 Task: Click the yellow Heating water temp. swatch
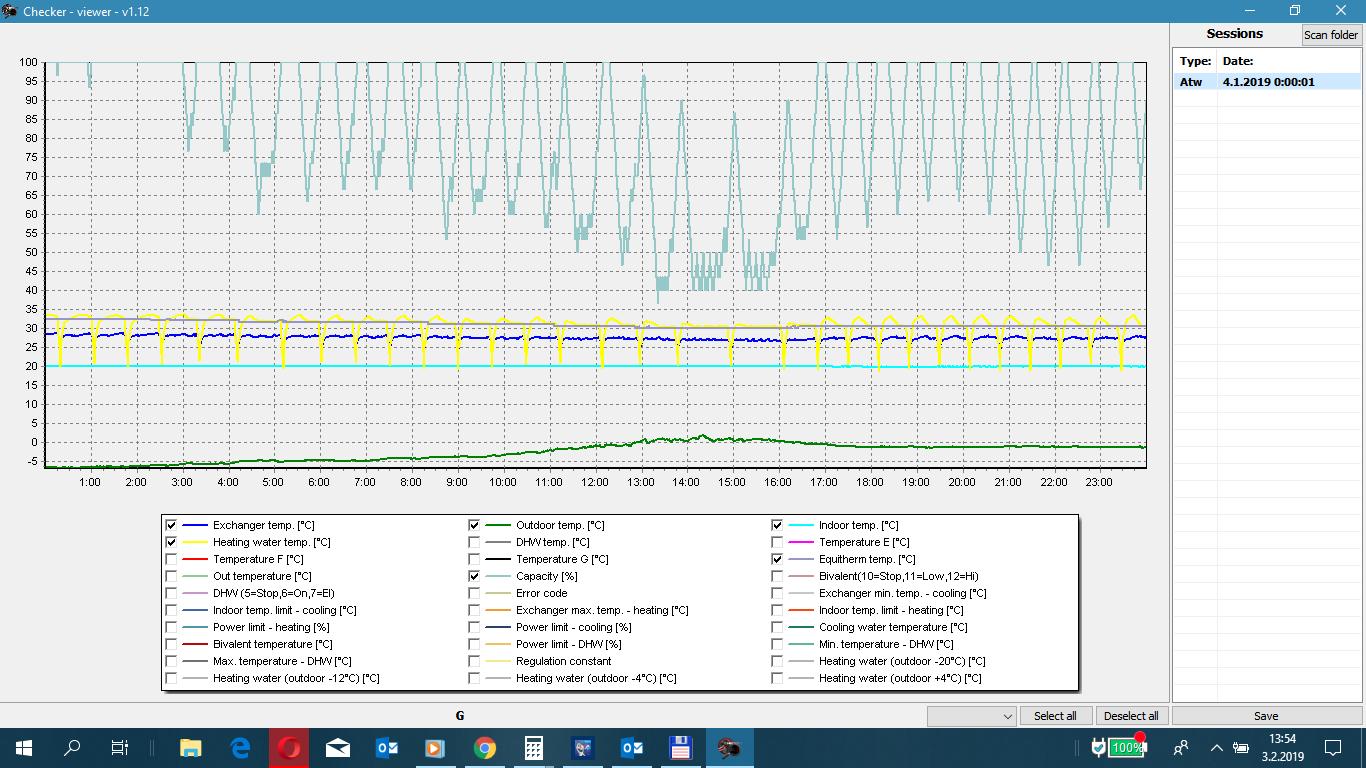[195, 542]
